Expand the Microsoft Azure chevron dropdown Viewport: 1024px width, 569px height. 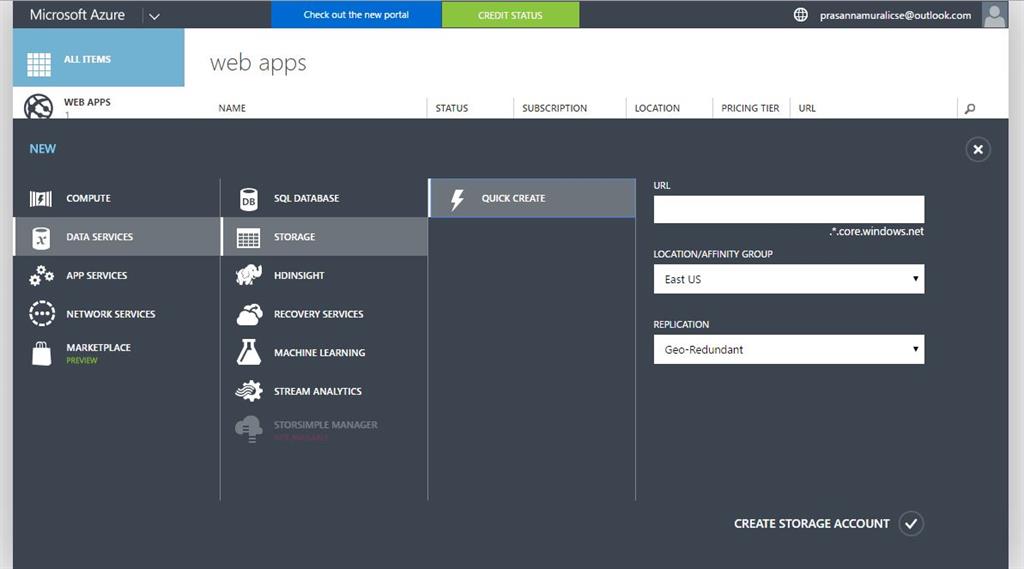(x=154, y=16)
